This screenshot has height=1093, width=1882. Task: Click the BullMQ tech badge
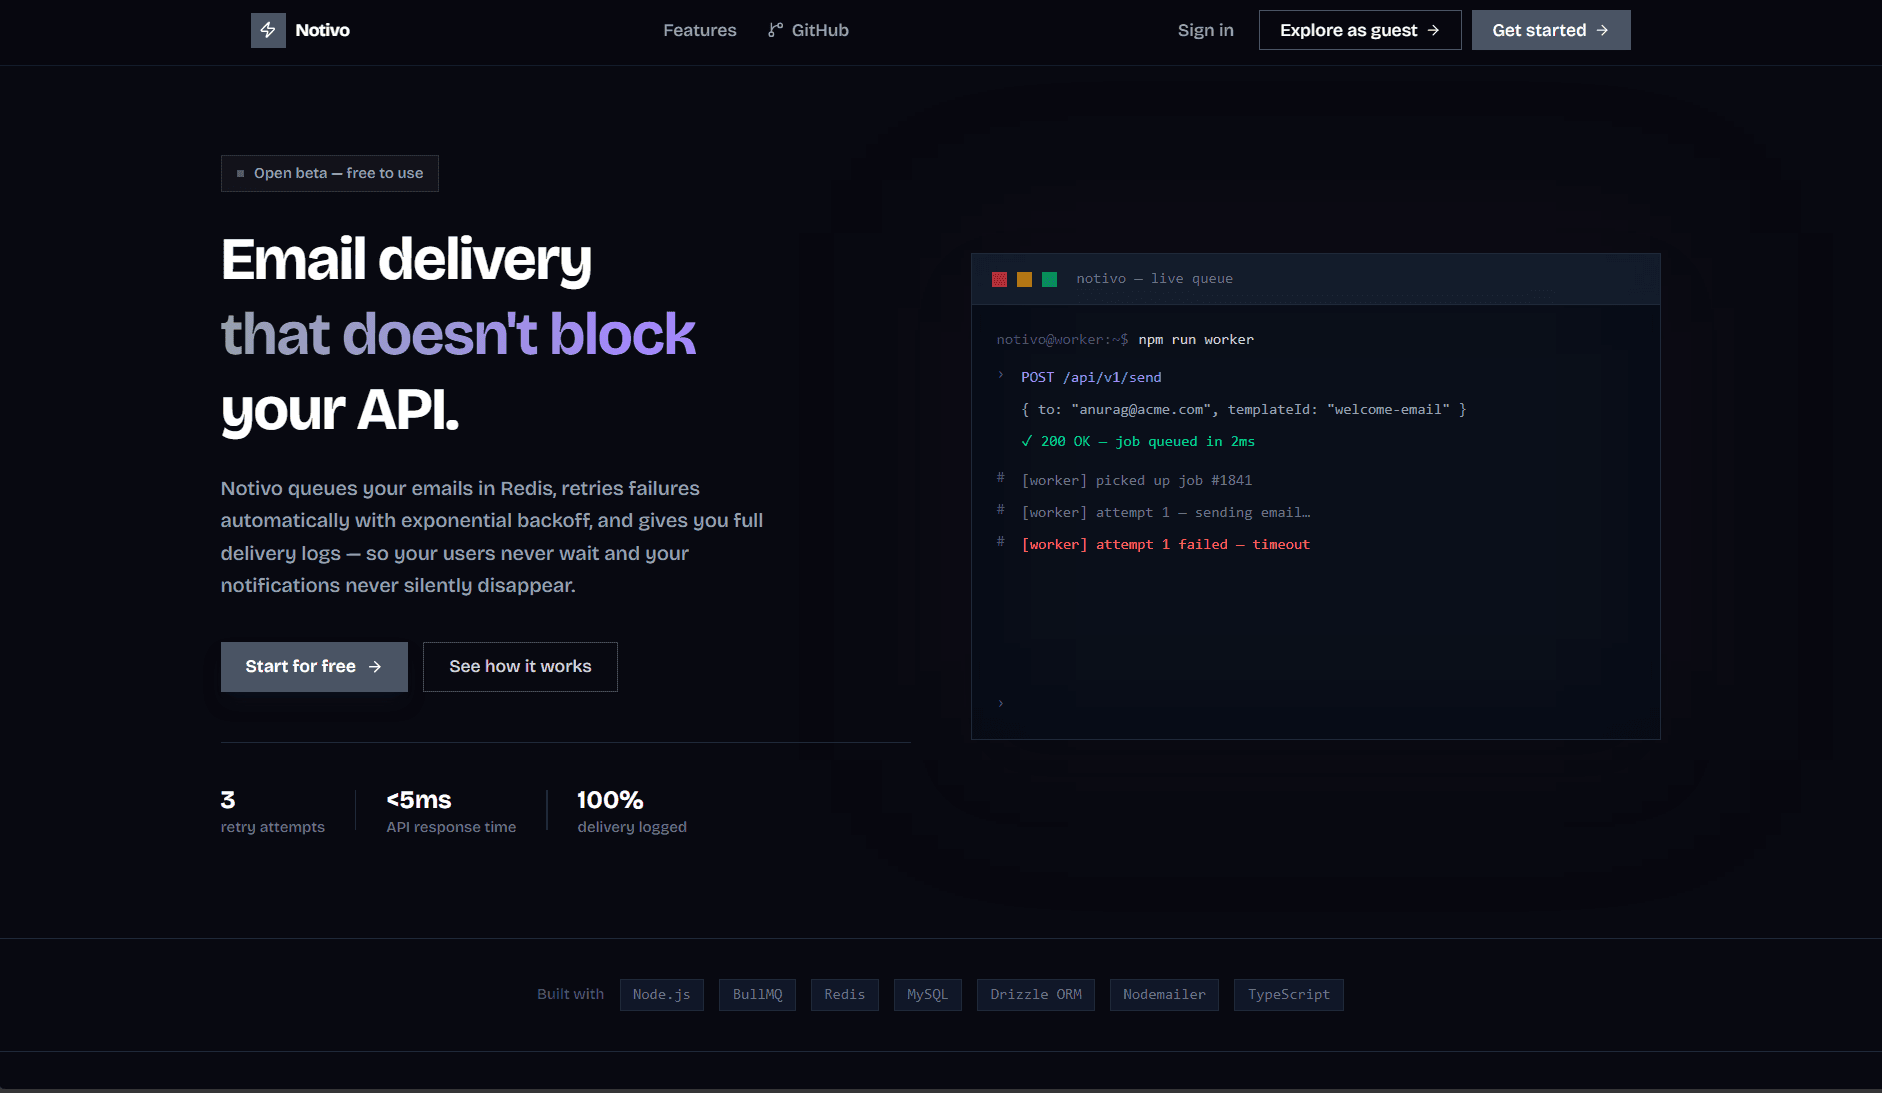tap(758, 995)
